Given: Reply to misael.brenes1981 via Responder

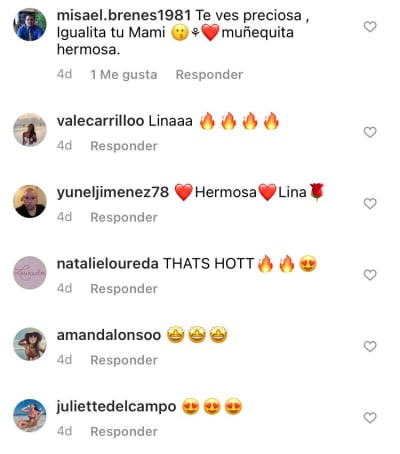Looking at the screenshot, I should [x=209, y=75].
